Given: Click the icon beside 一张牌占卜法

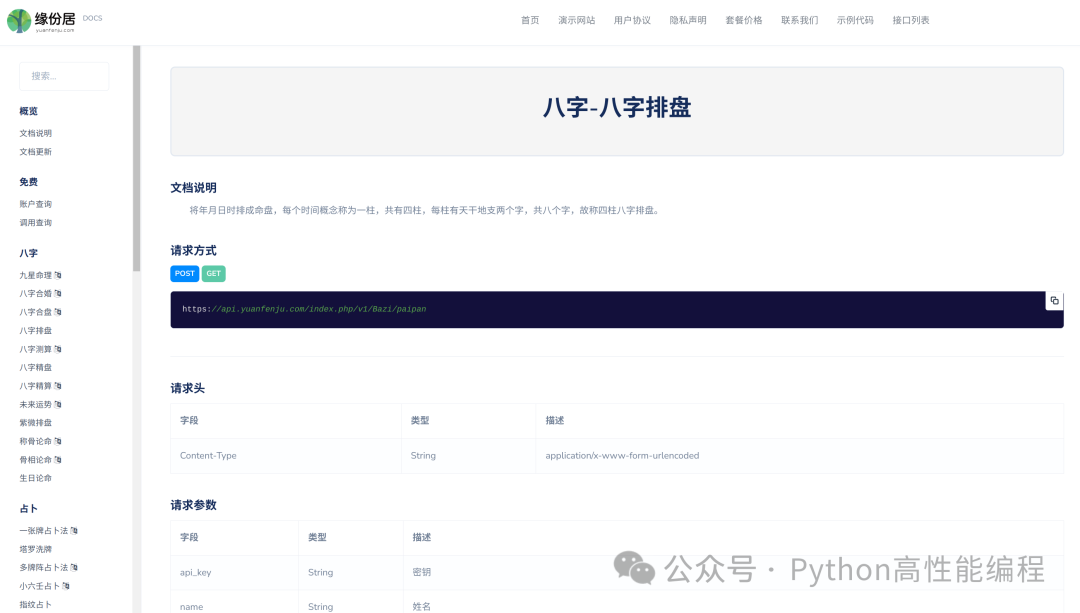Looking at the screenshot, I should [x=75, y=530].
